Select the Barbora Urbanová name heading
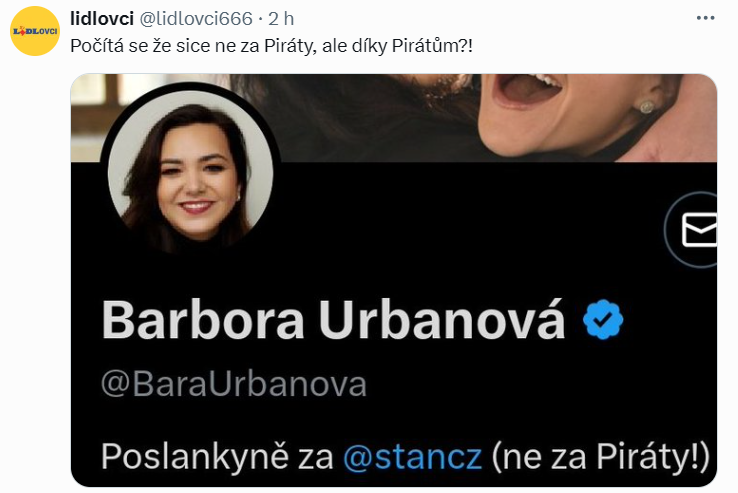This screenshot has height=493, width=738. pos(333,319)
